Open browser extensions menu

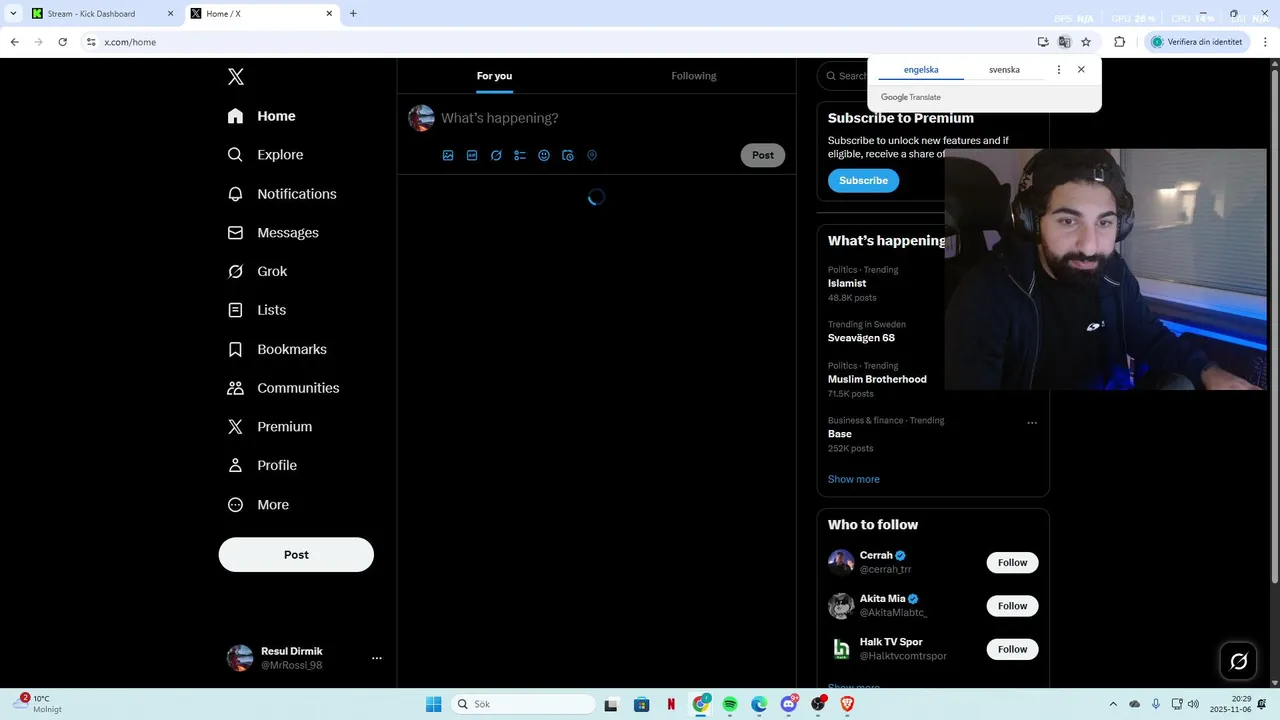click(1119, 42)
